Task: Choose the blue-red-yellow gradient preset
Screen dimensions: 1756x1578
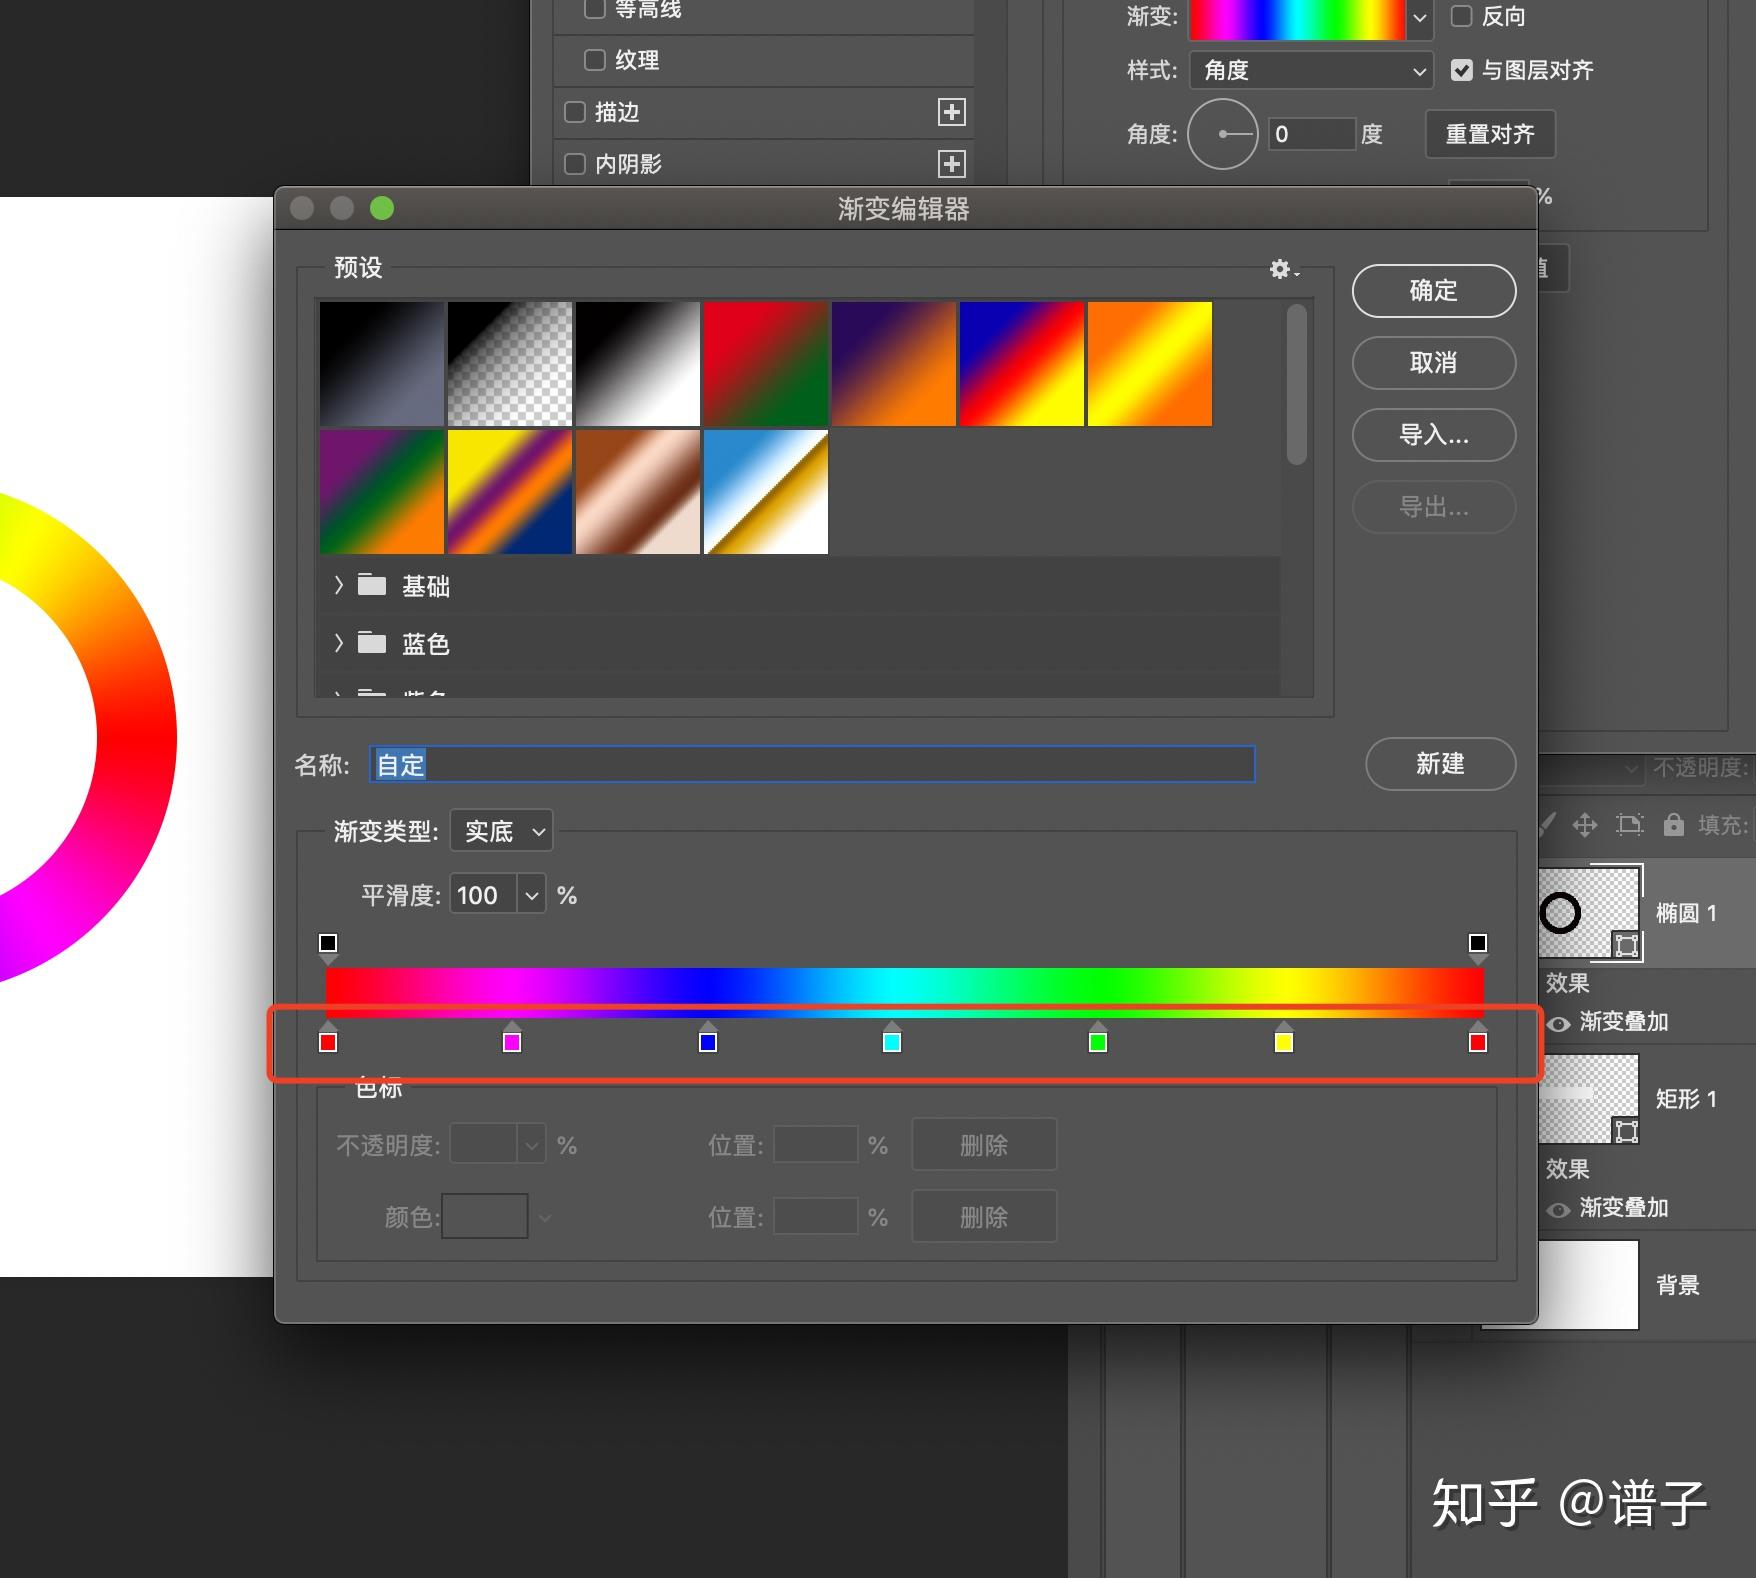Action: click(1022, 364)
